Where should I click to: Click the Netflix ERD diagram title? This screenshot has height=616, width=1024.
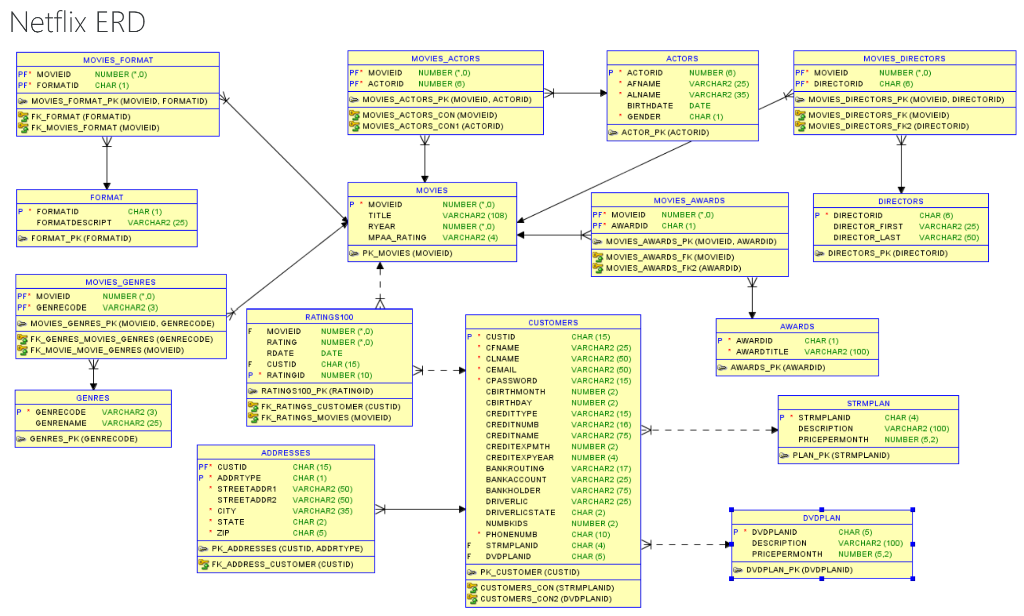76,21
